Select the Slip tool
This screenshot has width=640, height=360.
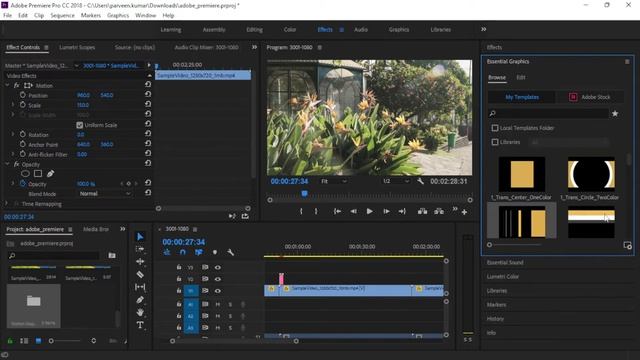(x=140, y=287)
